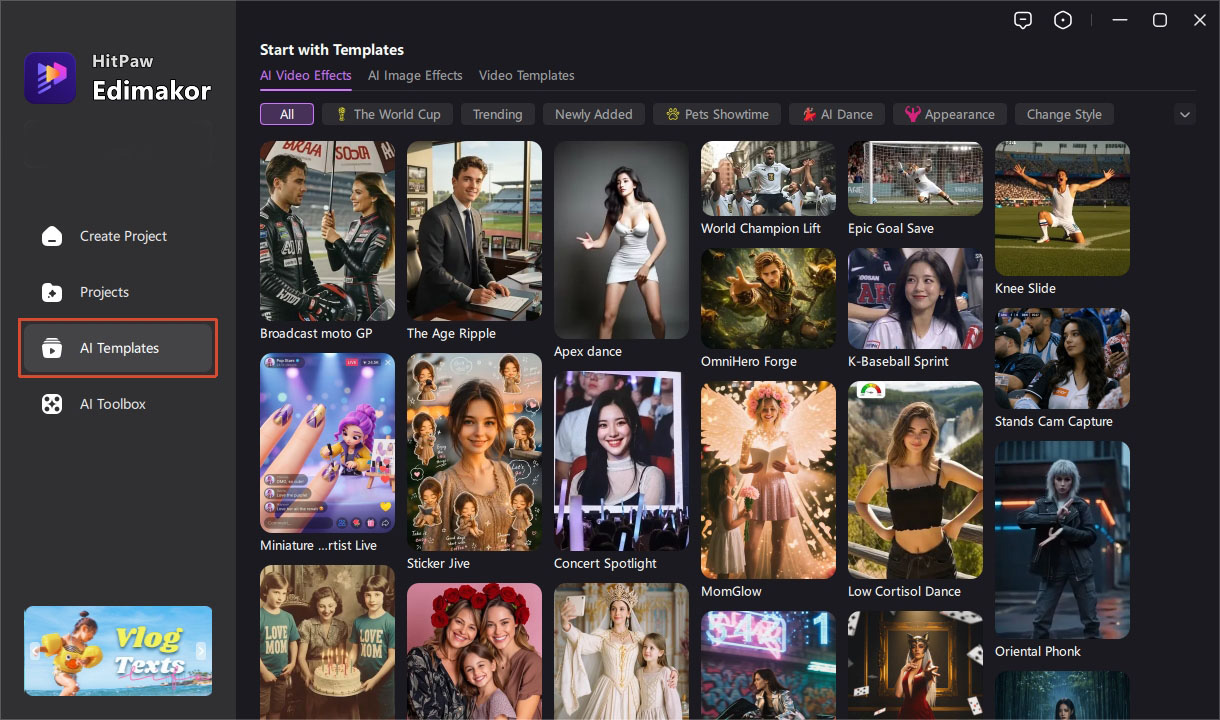The height and width of the screenshot is (720, 1220).
Task: Filter by Appearance category
Action: point(950,114)
